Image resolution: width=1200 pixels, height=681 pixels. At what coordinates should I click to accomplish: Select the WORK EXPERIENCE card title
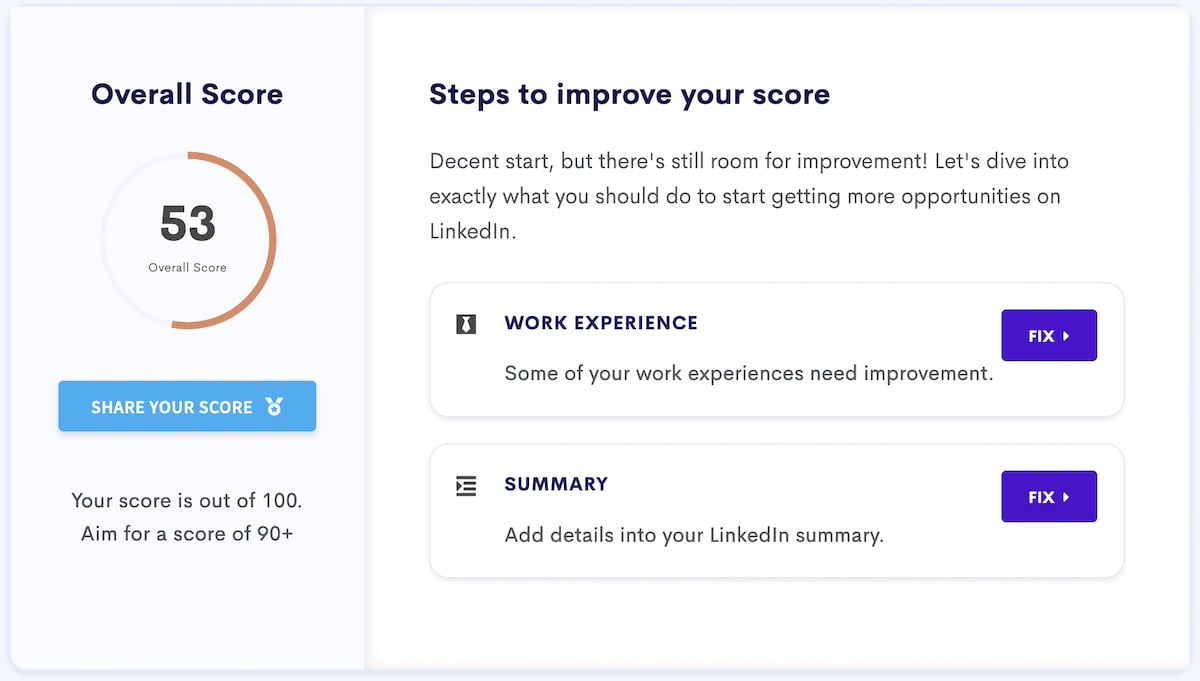pyautogui.click(x=601, y=323)
